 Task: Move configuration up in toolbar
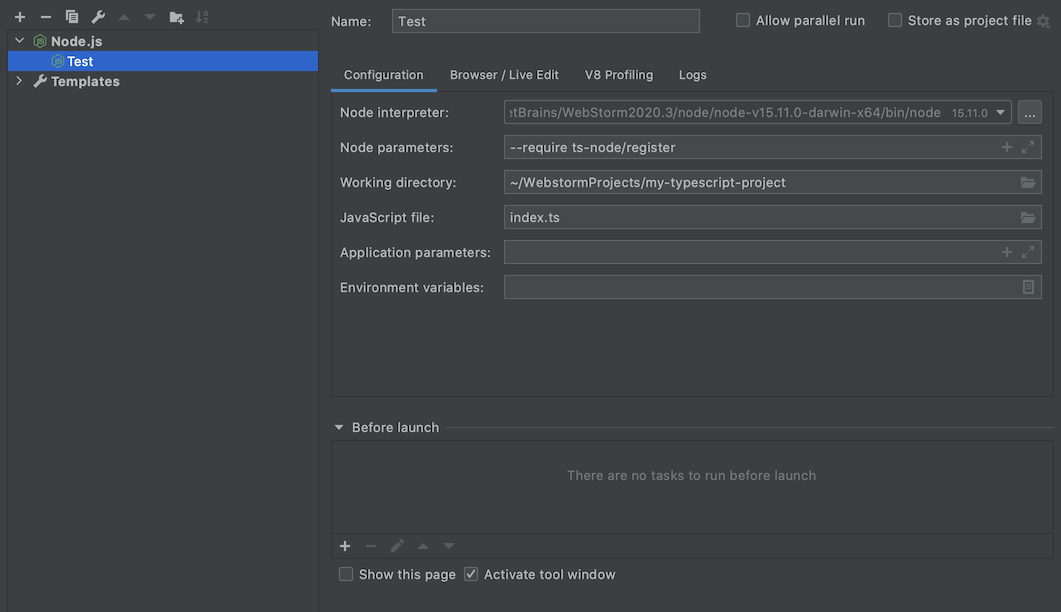click(124, 17)
